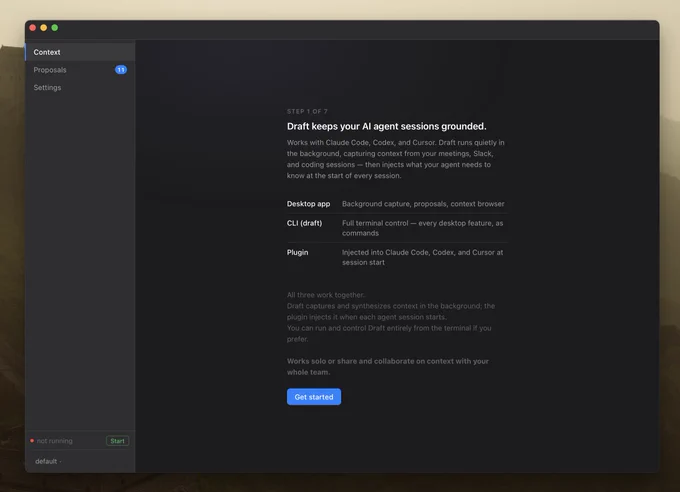Image resolution: width=680 pixels, height=492 pixels.
Task: Maximize the window with green button
Action: (55, 28)
